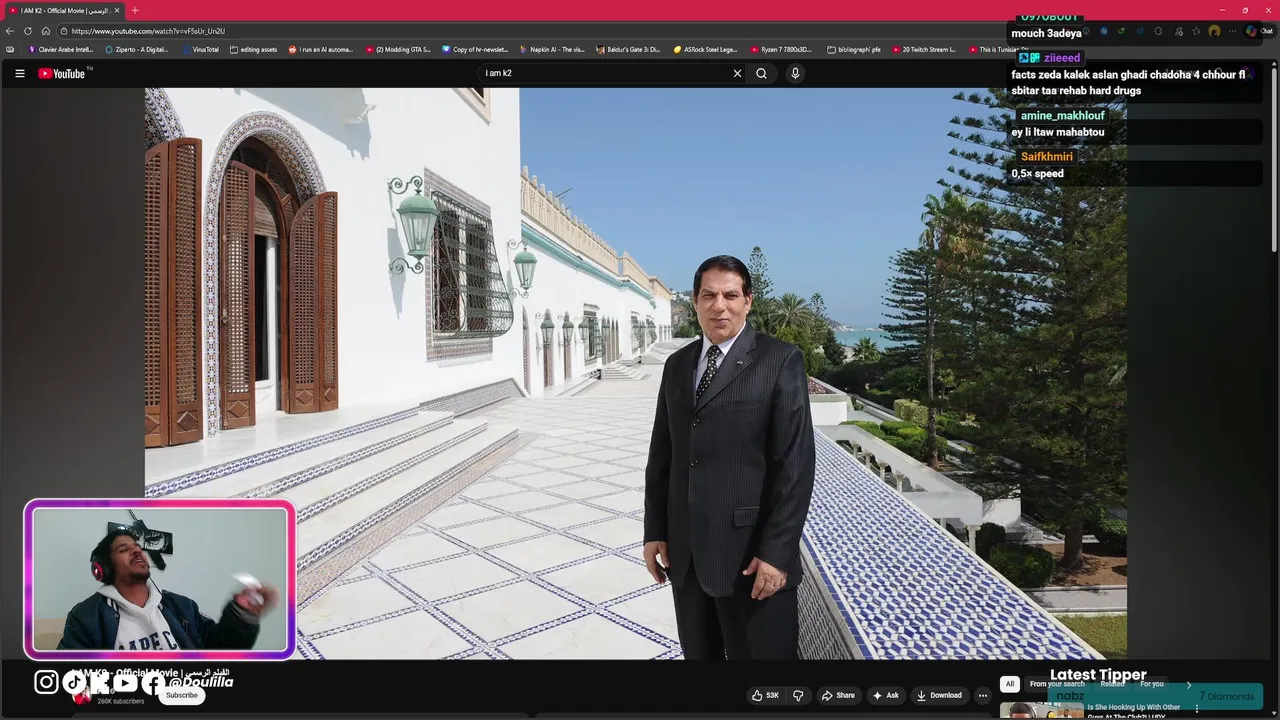Open the 'ASRock Steel Lege...' bookmark
This screenshot has height=720, width=1280.
point(706,49)
